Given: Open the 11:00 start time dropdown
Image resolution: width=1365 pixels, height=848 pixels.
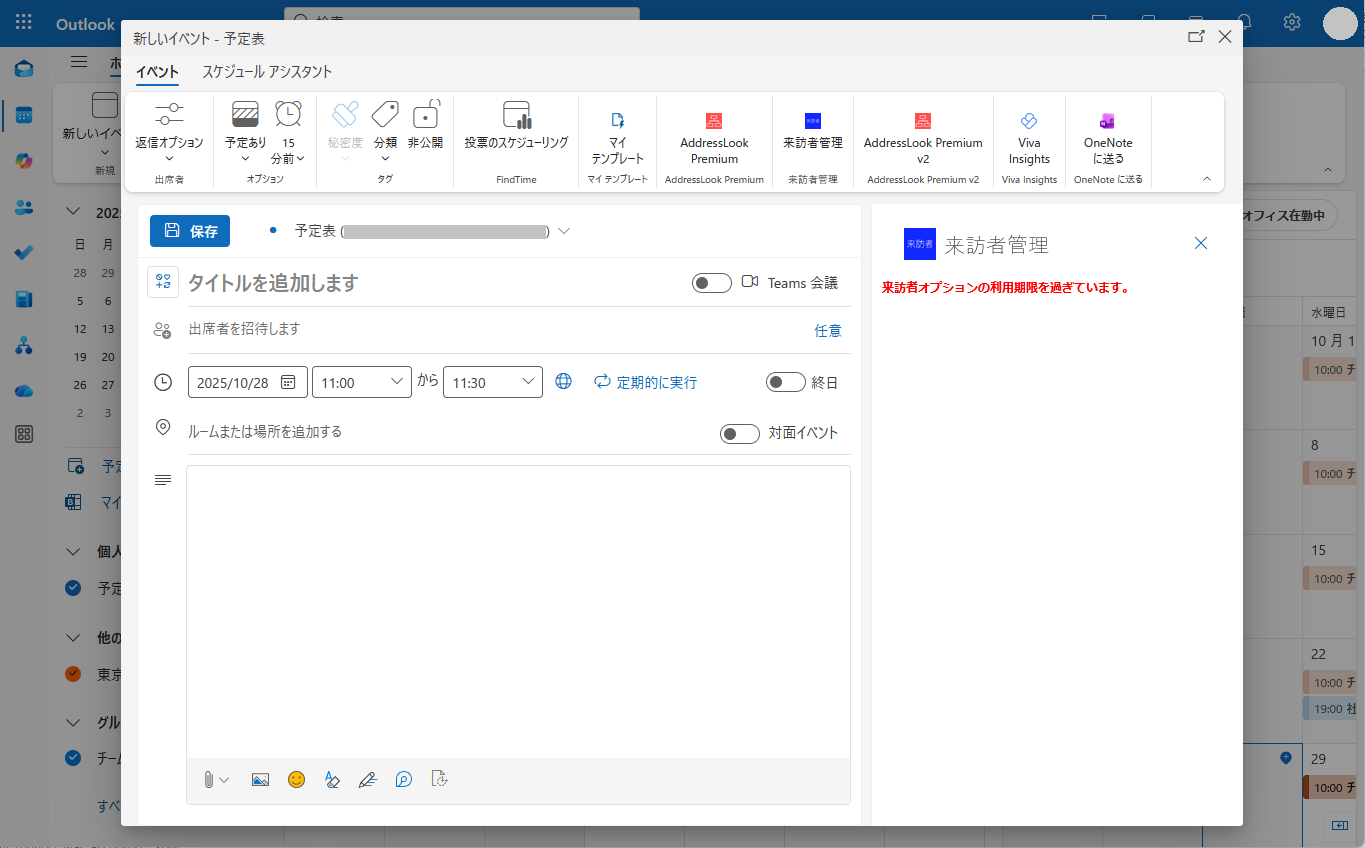Looking at the screenshot, I should pyautogui.click(x=362, y=382).
